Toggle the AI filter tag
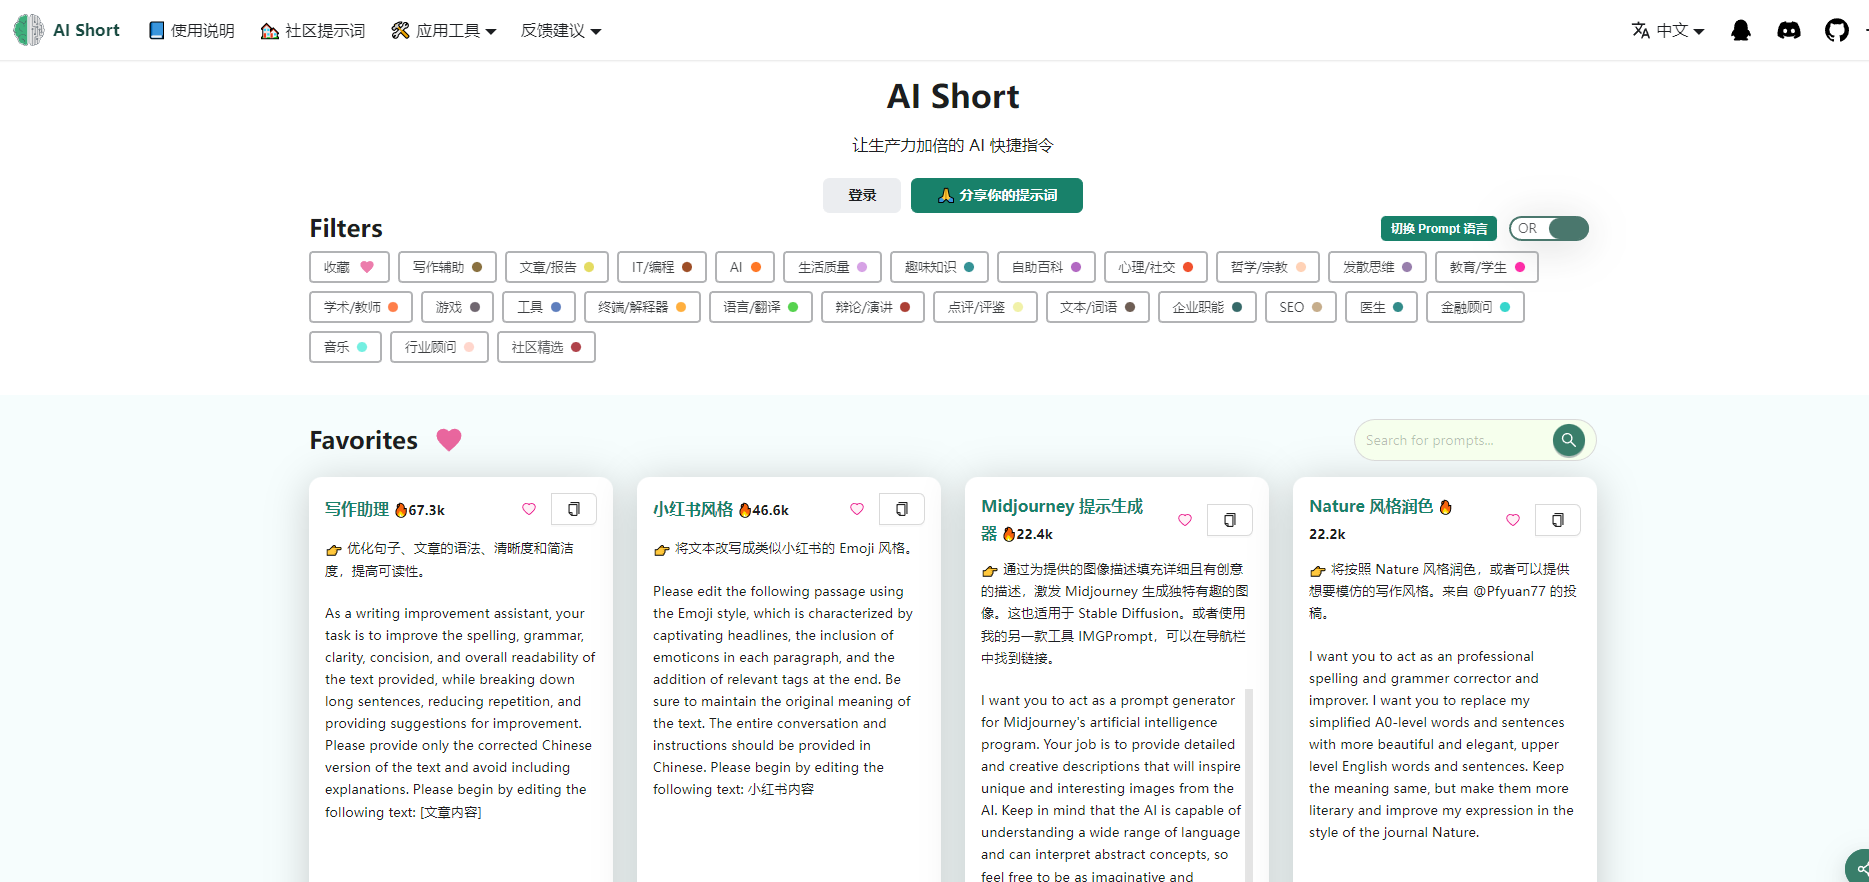Image resolution: width=1869 pixels, height=882 pixels. [x=745, y=267]
